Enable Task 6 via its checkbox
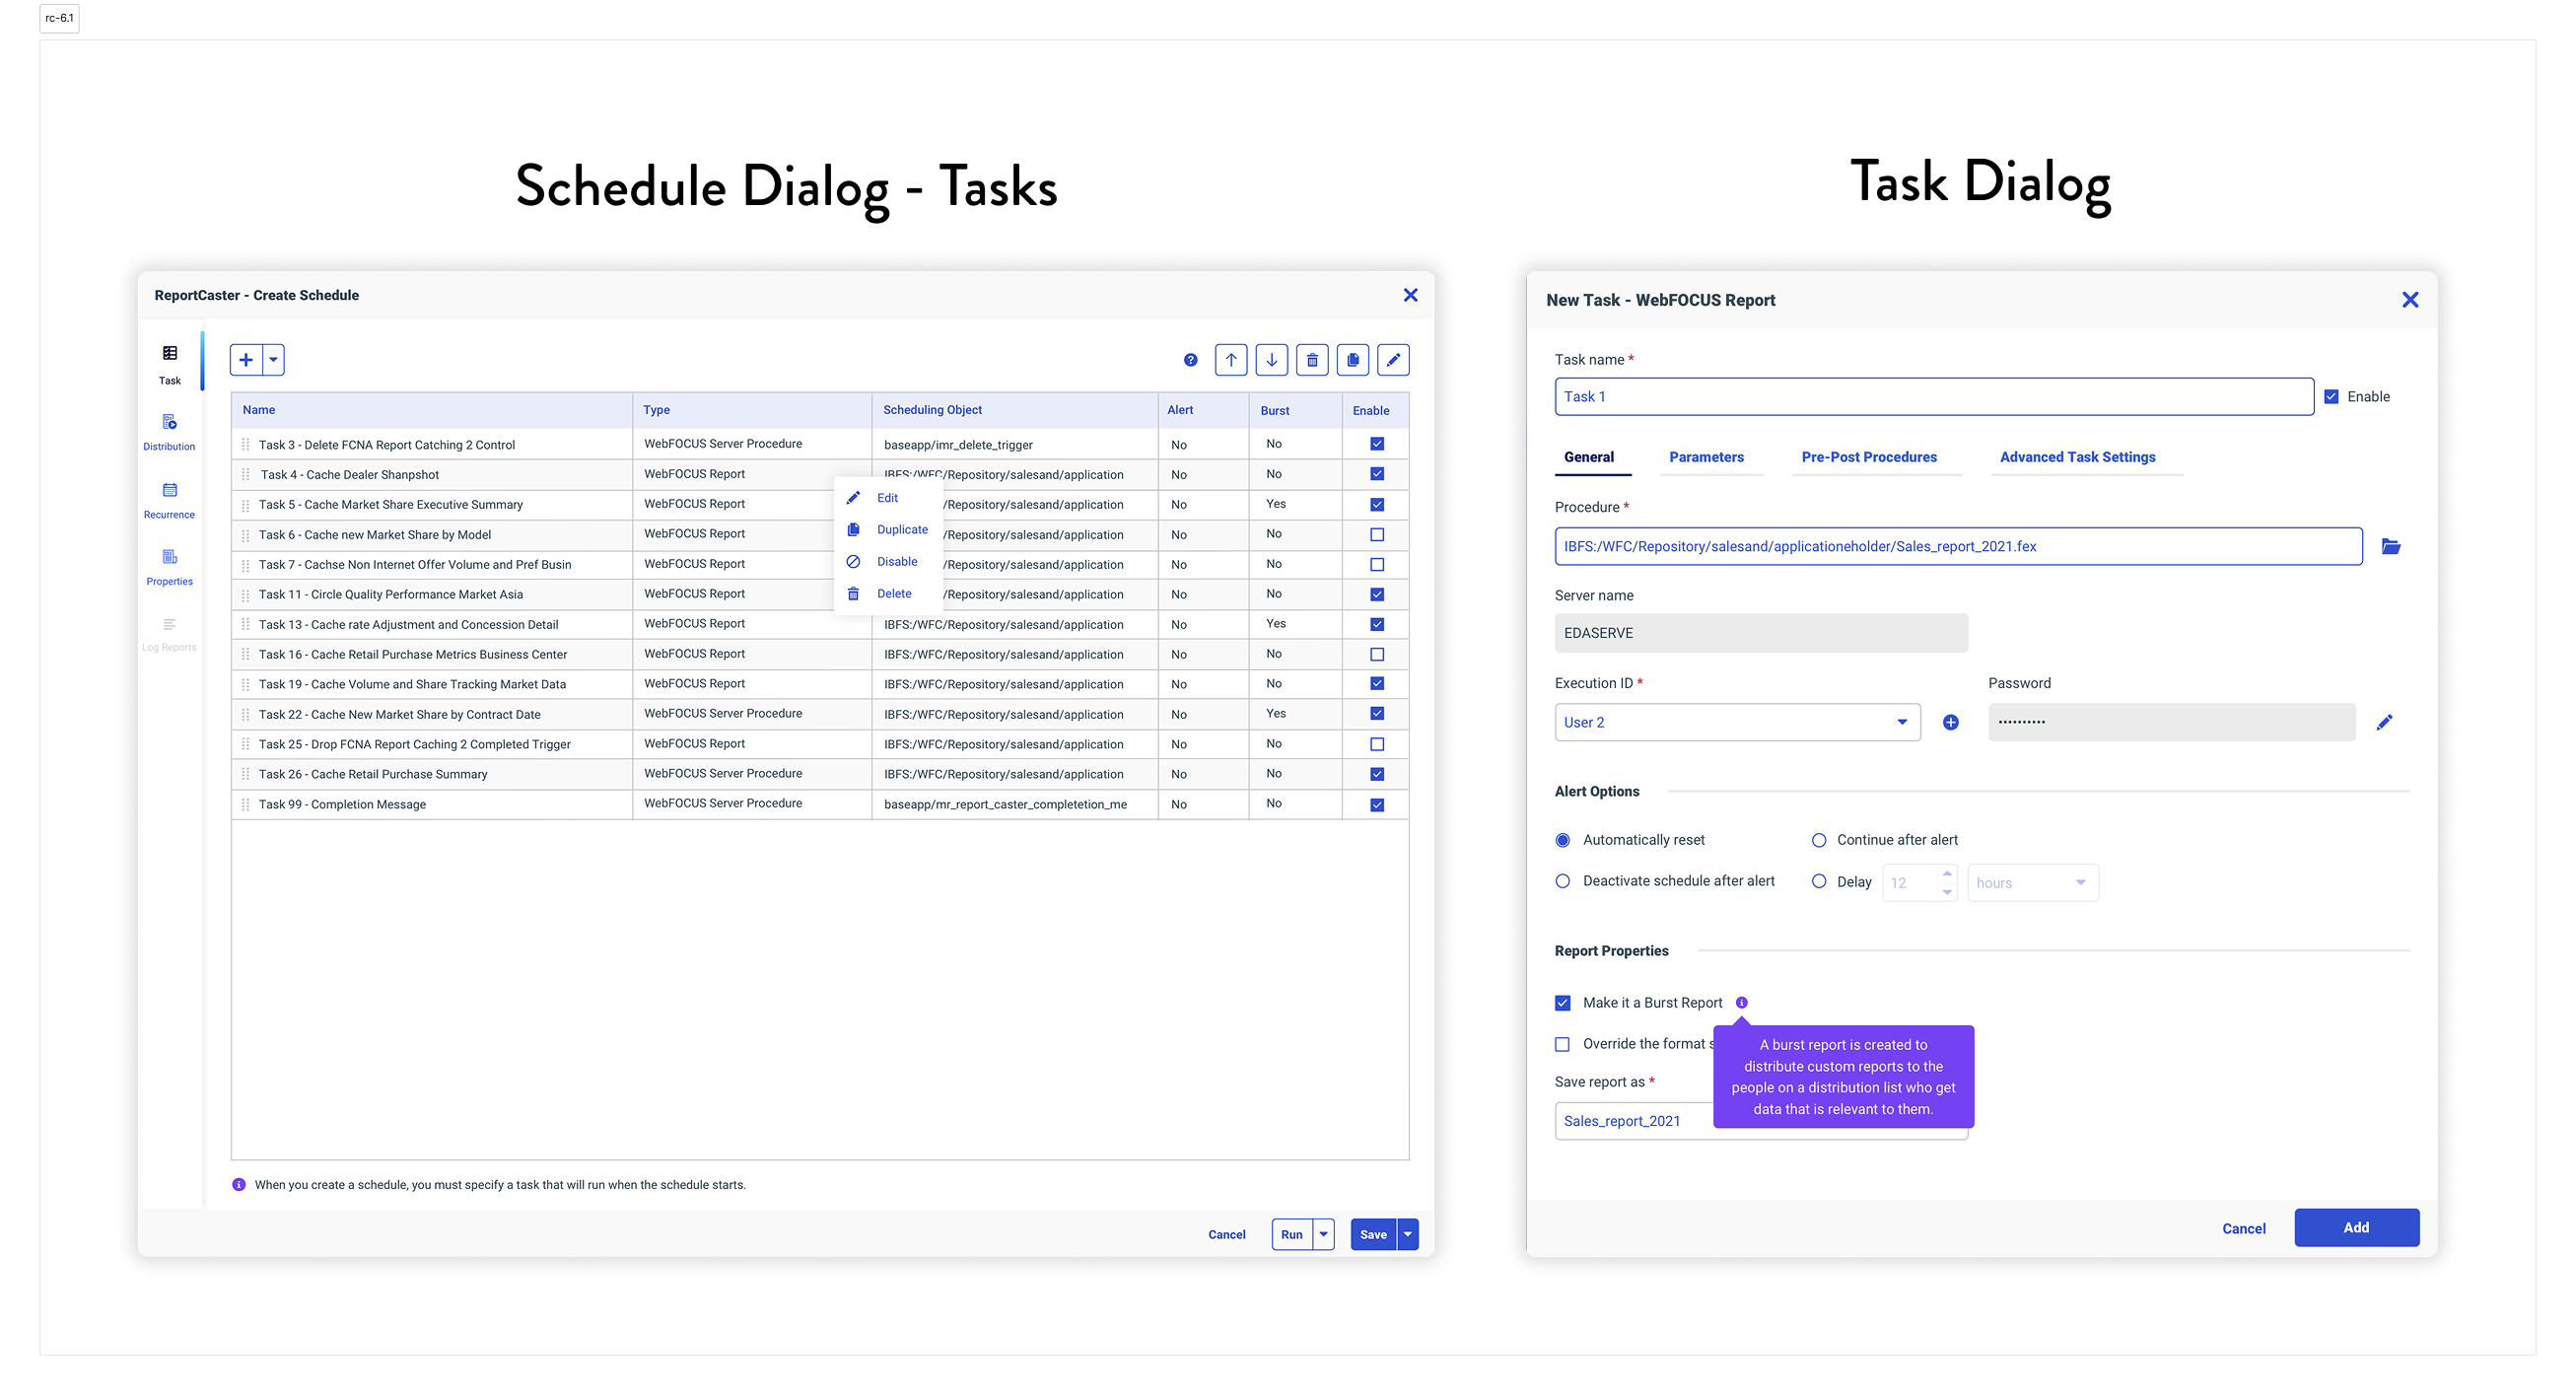 [x=1377, y=534]
